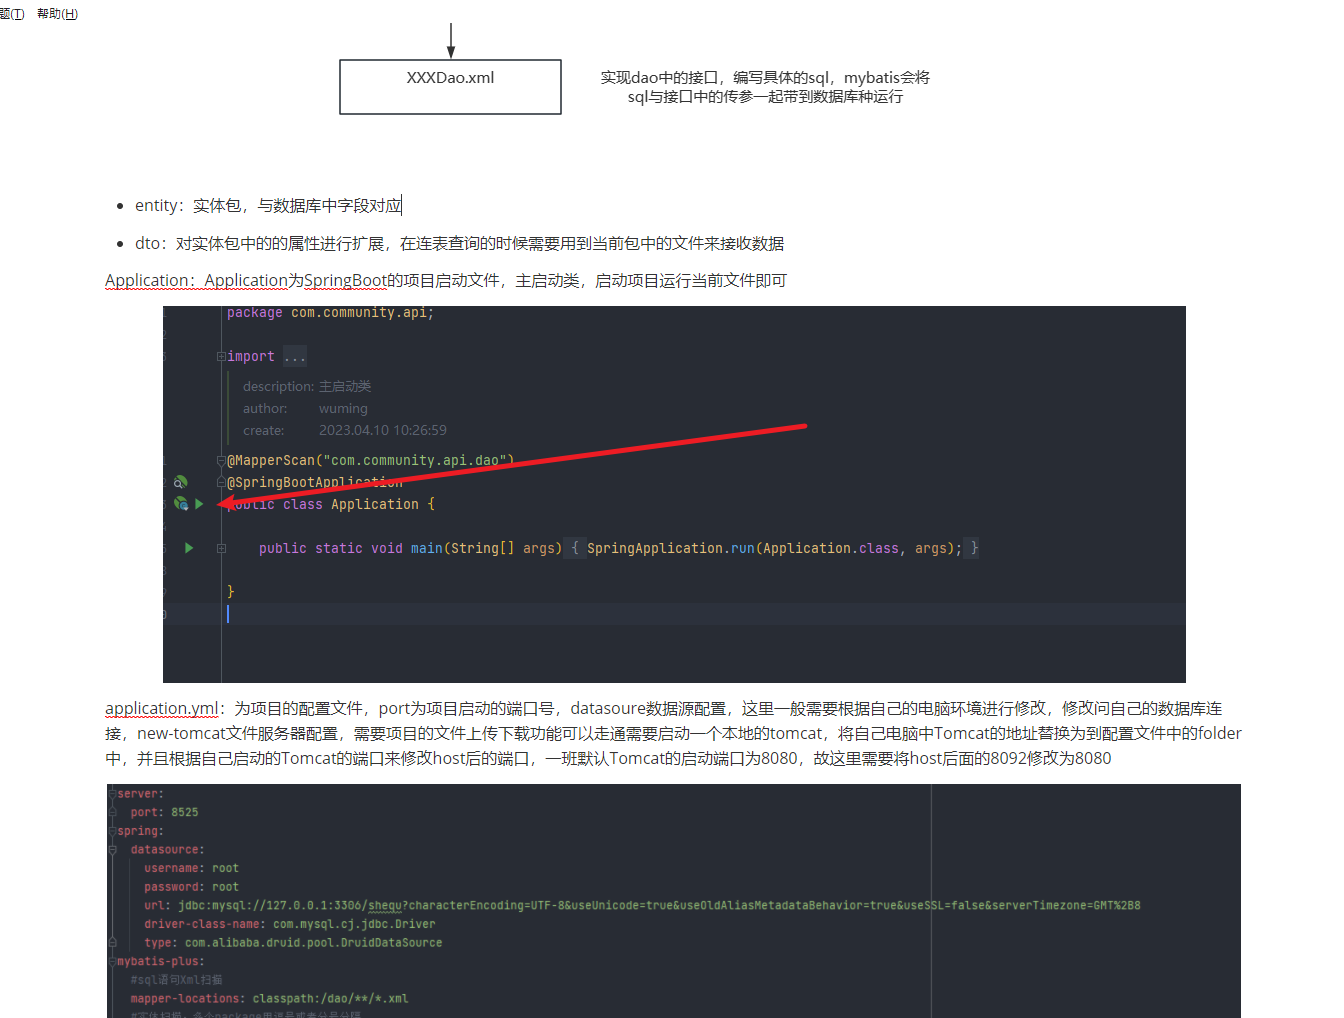Click the underlined application.yml text
Viewport: 1344px width, 1018px height.
click(162, 709)
